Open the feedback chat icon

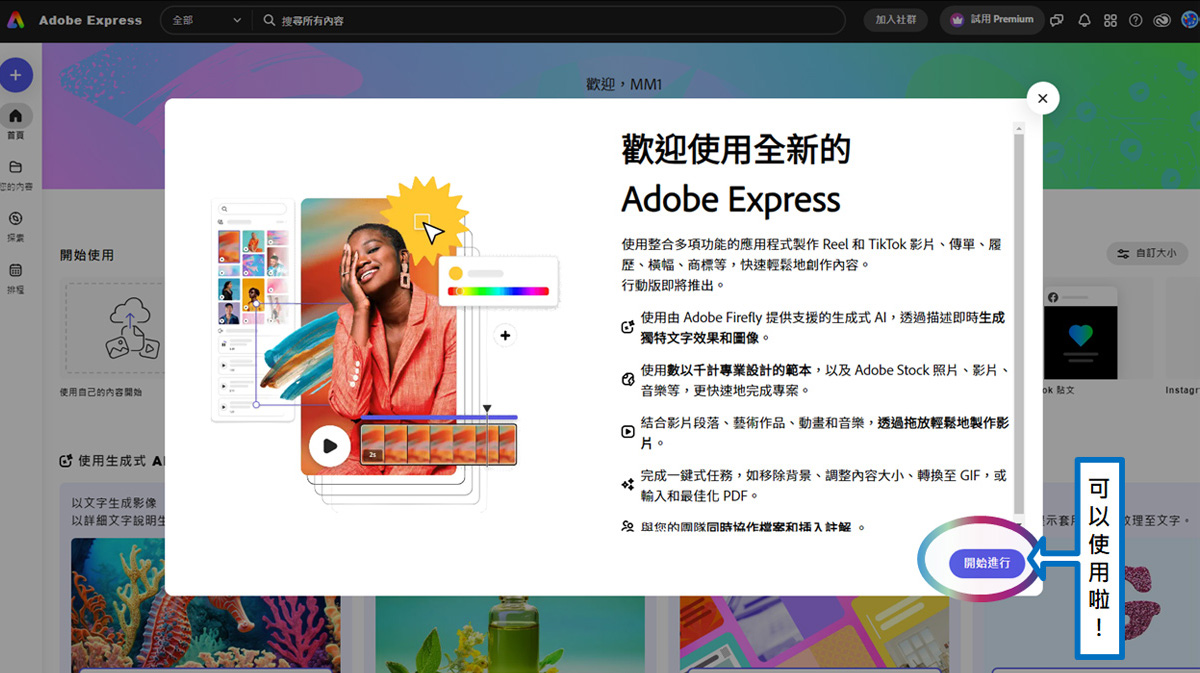1057,20
